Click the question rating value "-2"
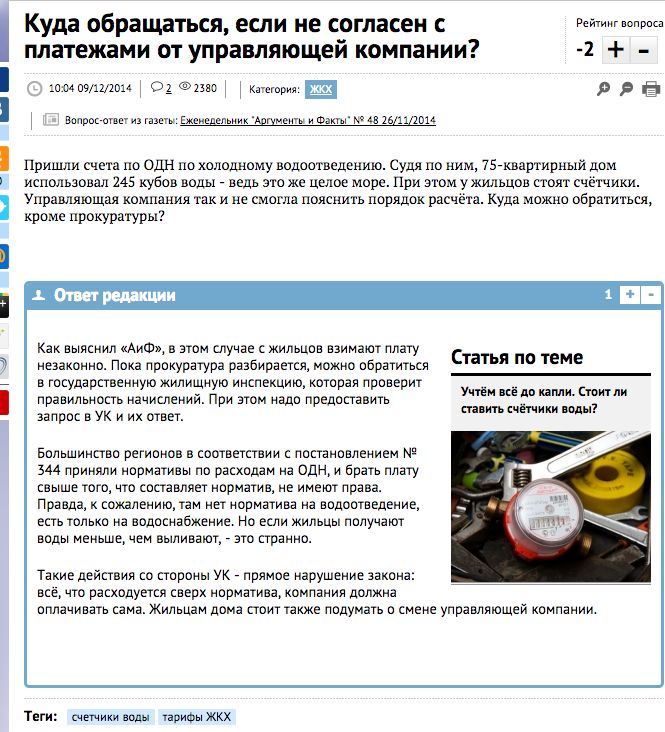 (585, 49)
